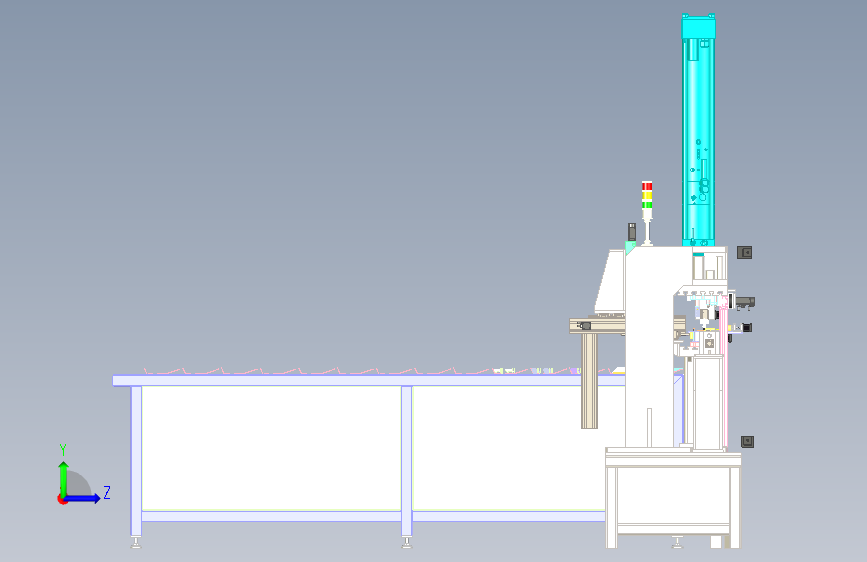Viewport: 867px width, 562px height.
Task: Select the machine base cabinet below the press
Action: [673, 500]
